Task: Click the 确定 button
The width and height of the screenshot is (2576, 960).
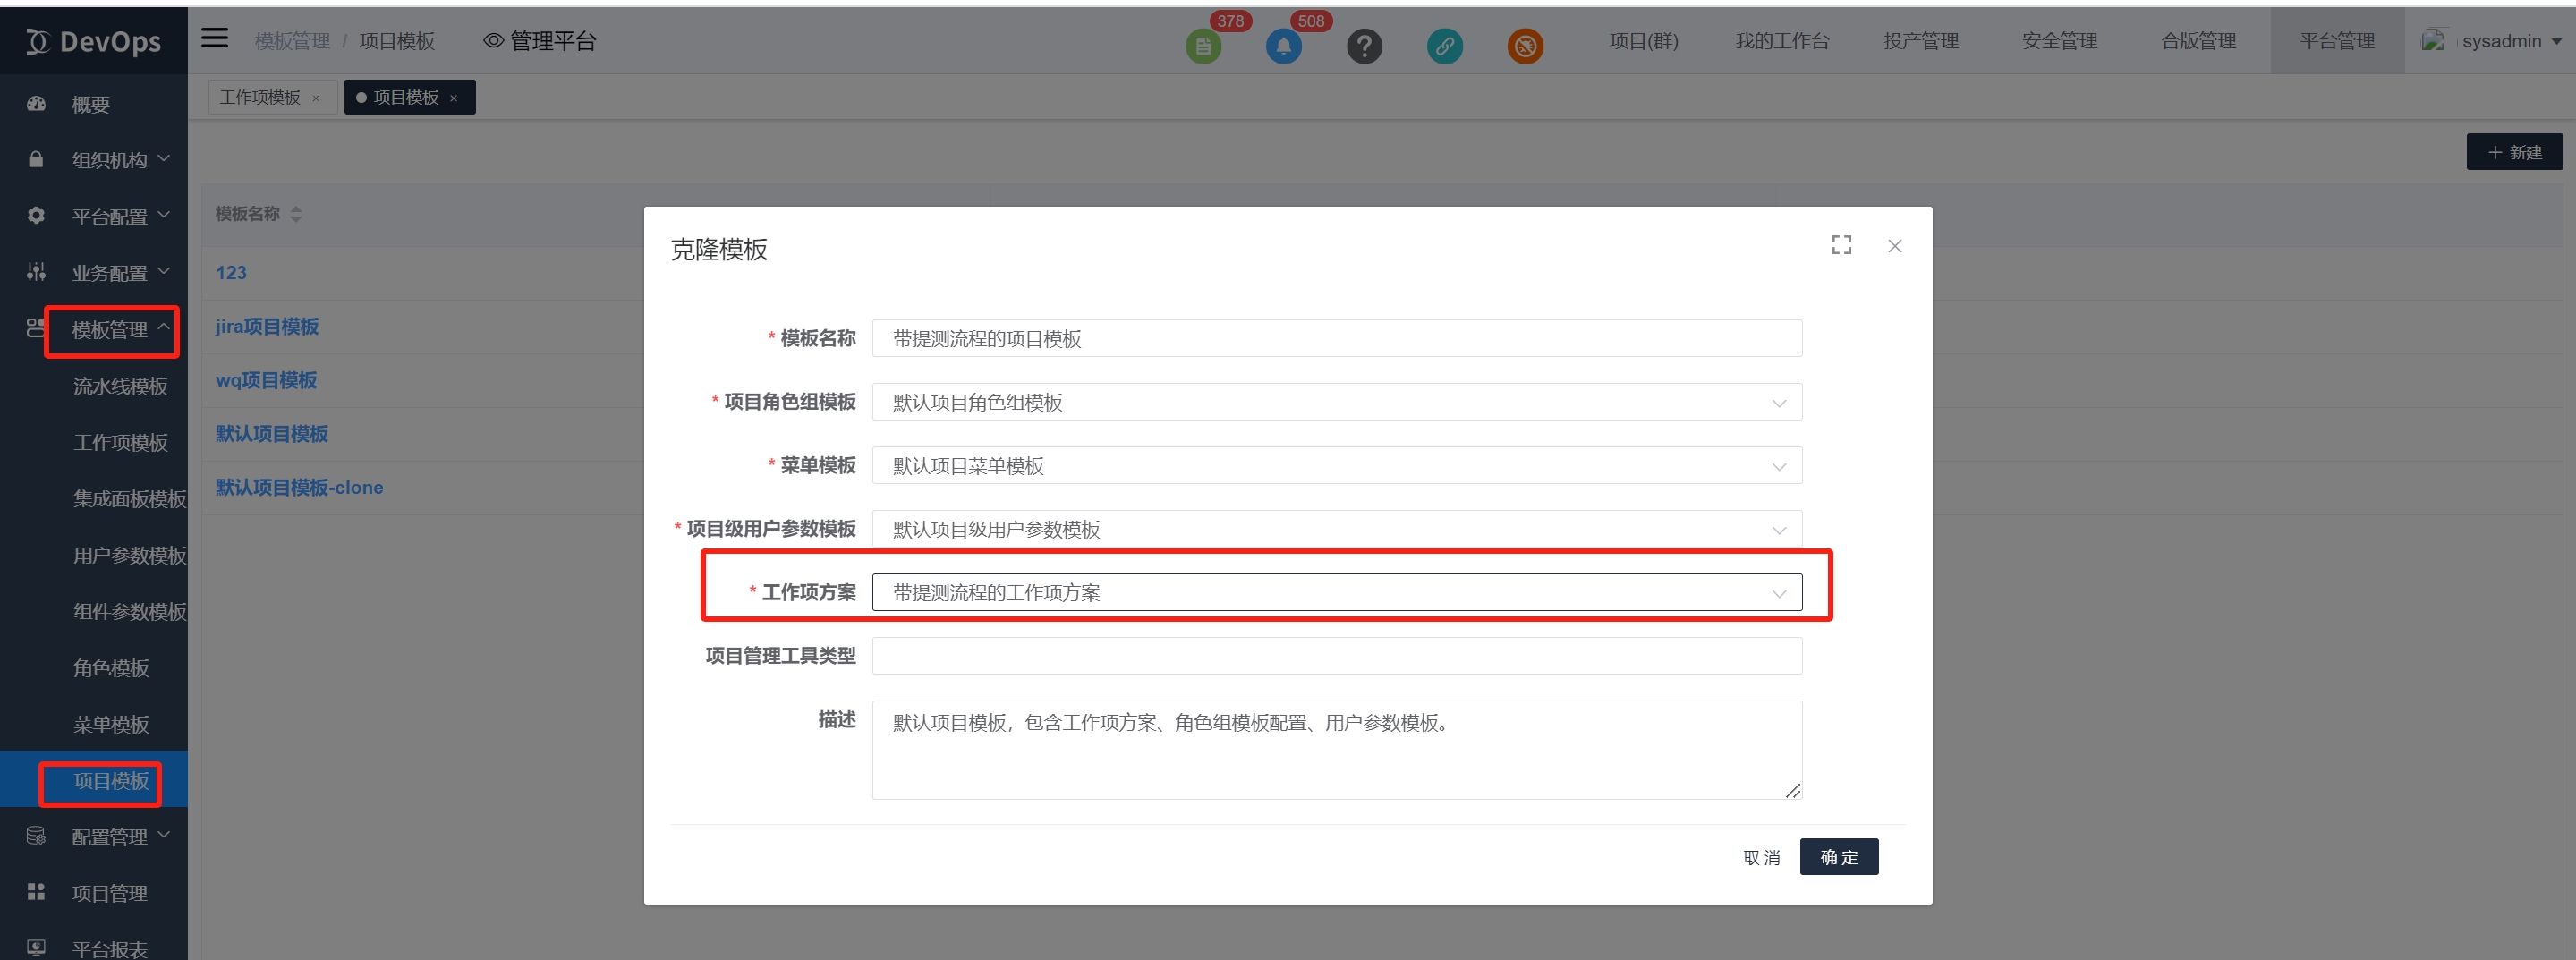Action: tap(1838, 857)
